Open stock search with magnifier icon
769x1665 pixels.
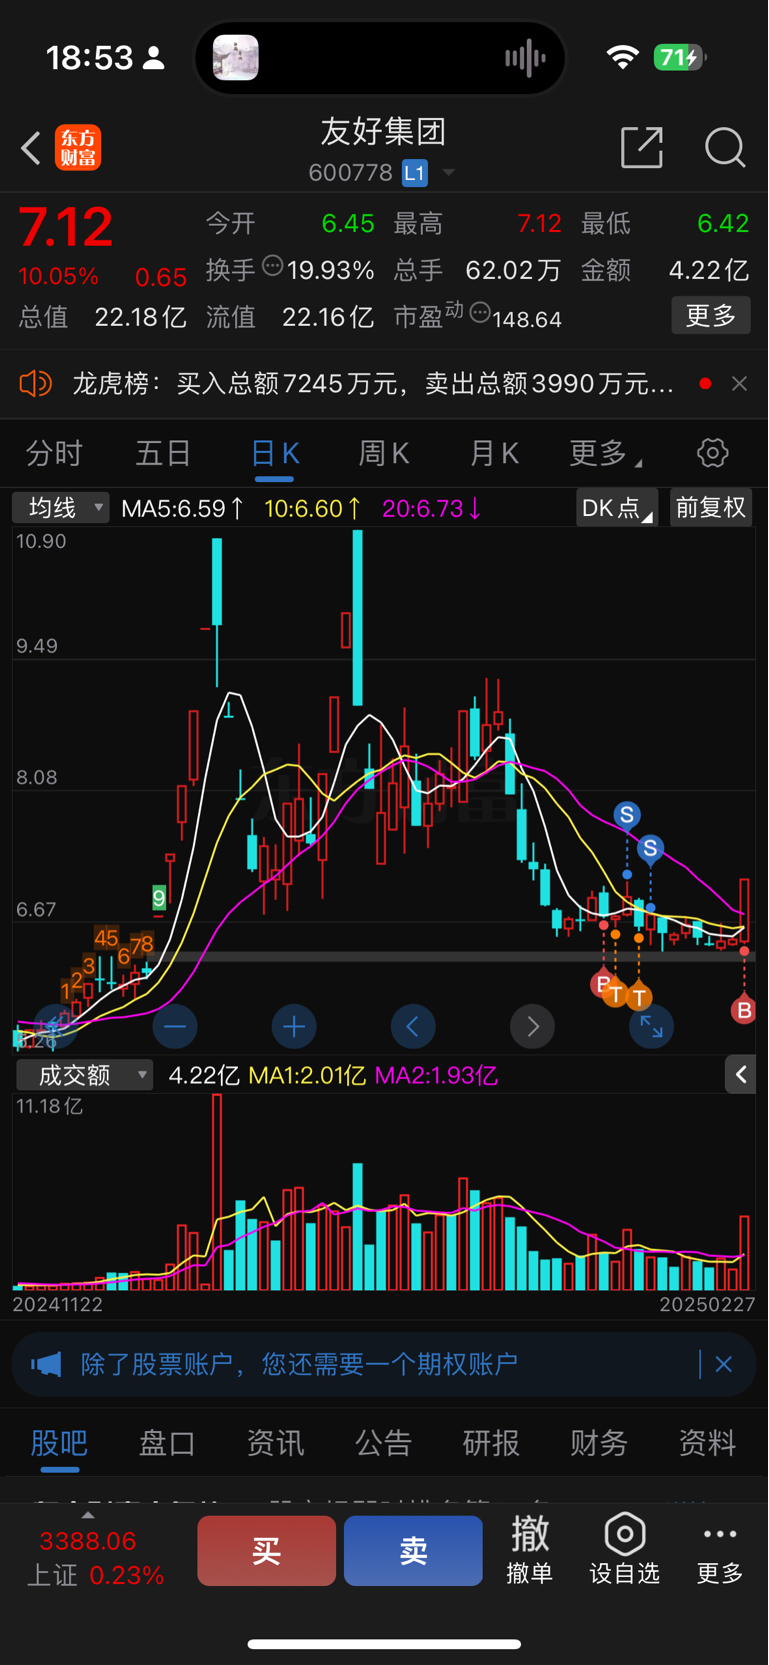pos(725,148)
